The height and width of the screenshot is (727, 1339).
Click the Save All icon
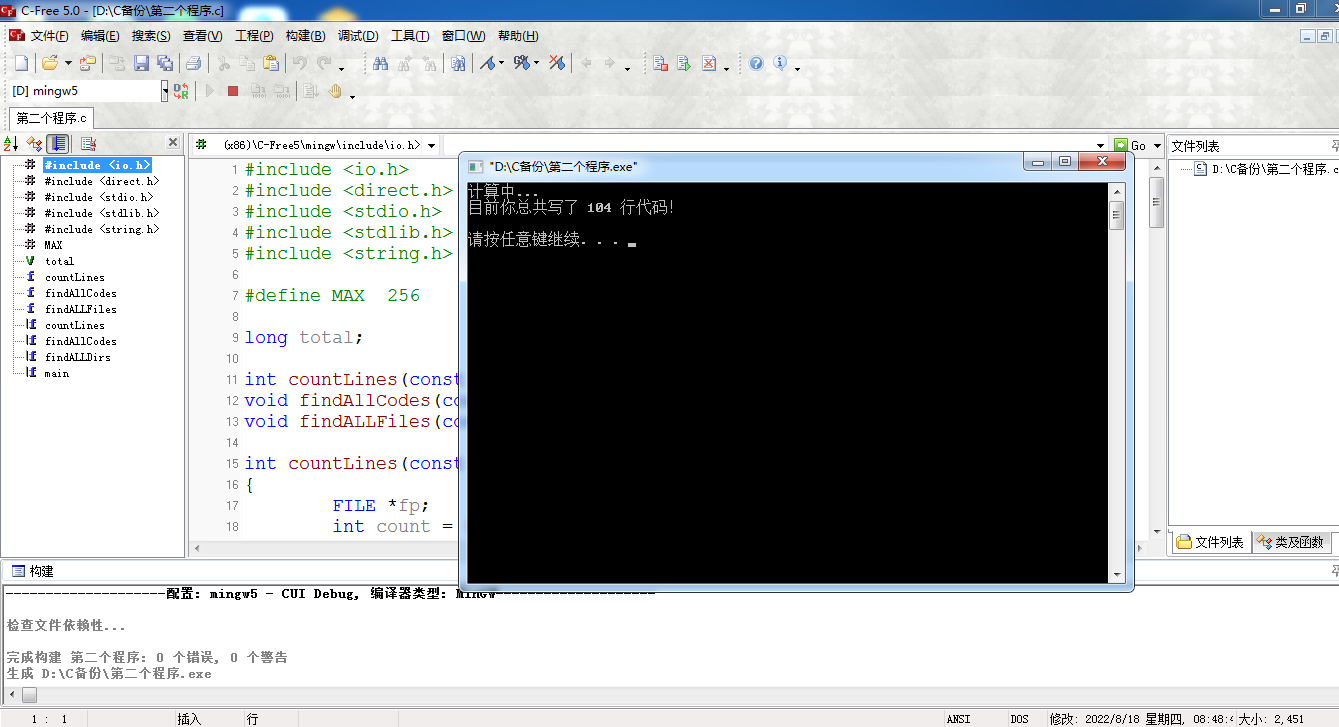(165, 63)
